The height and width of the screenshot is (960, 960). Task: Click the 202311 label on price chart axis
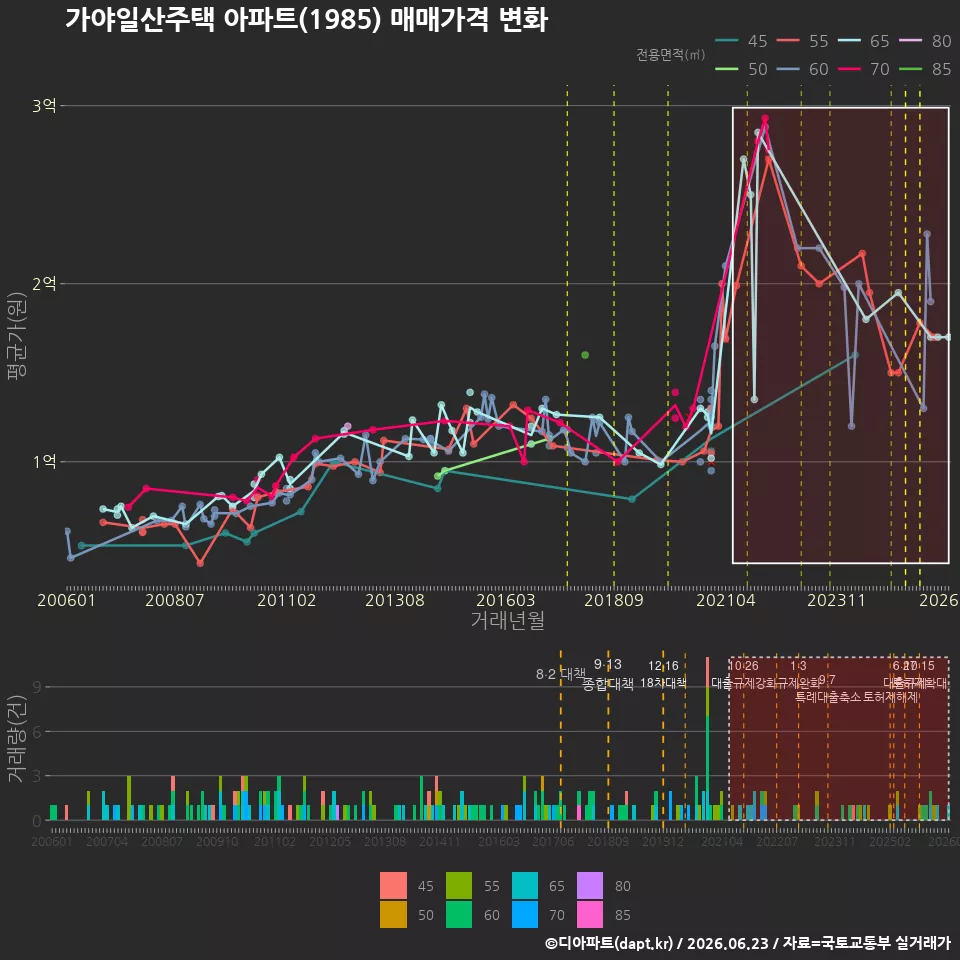pos(836,600)
